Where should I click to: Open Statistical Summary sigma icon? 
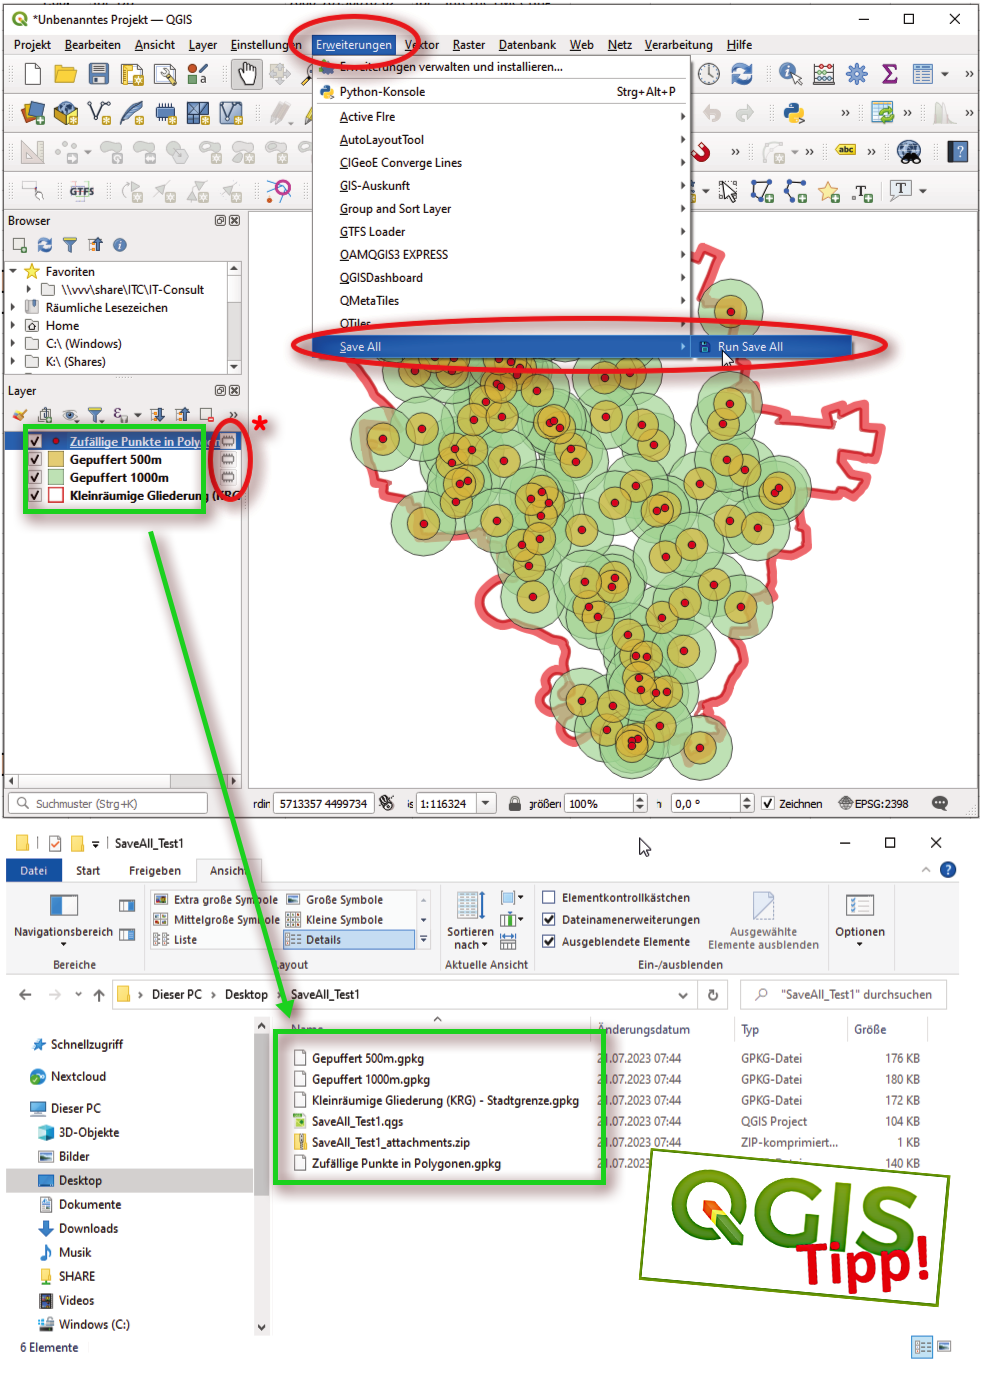coord(890,74)
